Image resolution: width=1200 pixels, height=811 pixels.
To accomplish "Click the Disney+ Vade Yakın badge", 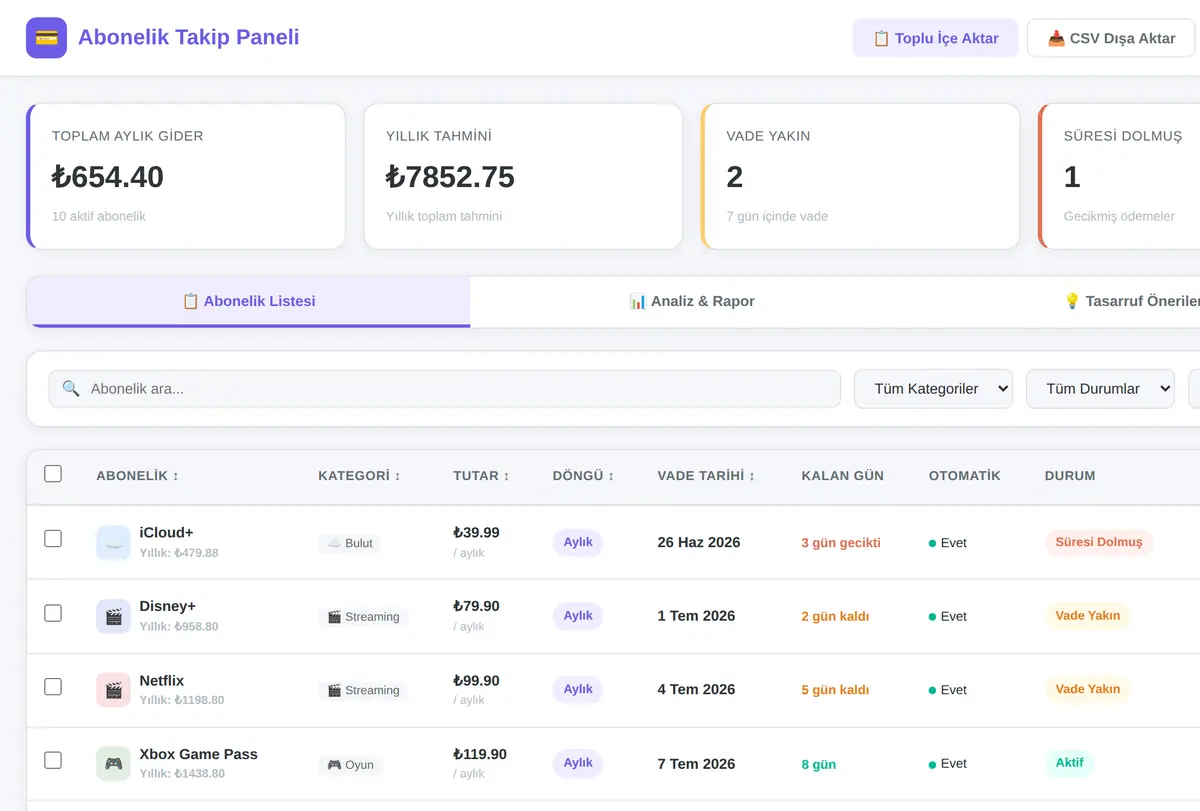I will coord(1088,616).
